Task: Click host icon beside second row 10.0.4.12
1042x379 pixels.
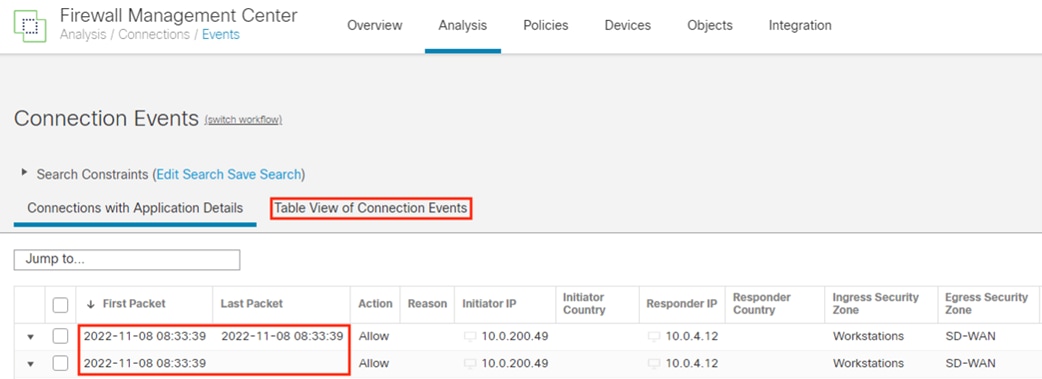Action: pyautogui.click(x=654, y=363)
